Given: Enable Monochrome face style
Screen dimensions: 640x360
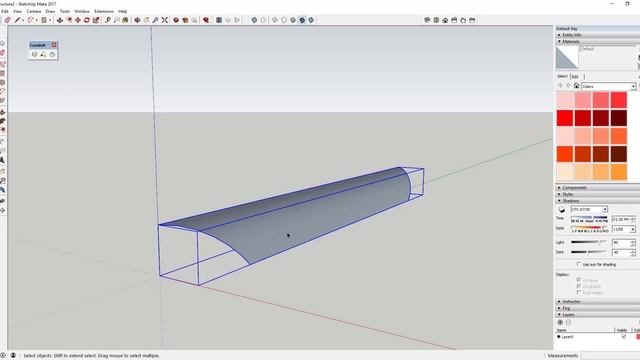Looking at the screenshot, I should pos(311,20).
